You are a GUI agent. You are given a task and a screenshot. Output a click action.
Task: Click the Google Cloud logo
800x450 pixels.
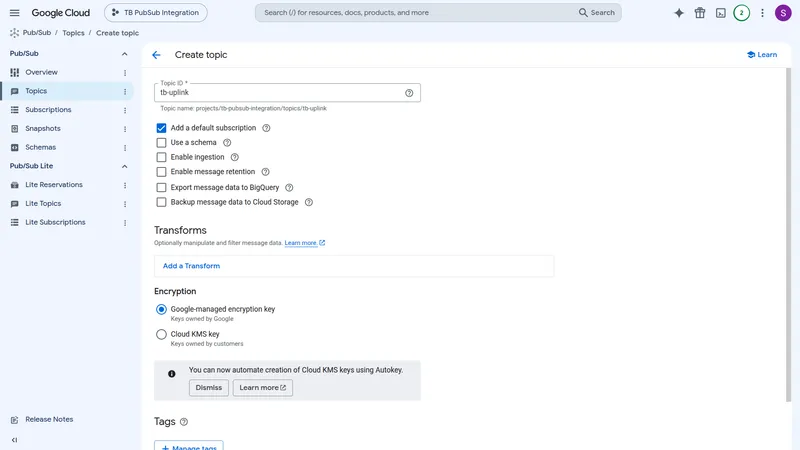click(x=61, y=13)
